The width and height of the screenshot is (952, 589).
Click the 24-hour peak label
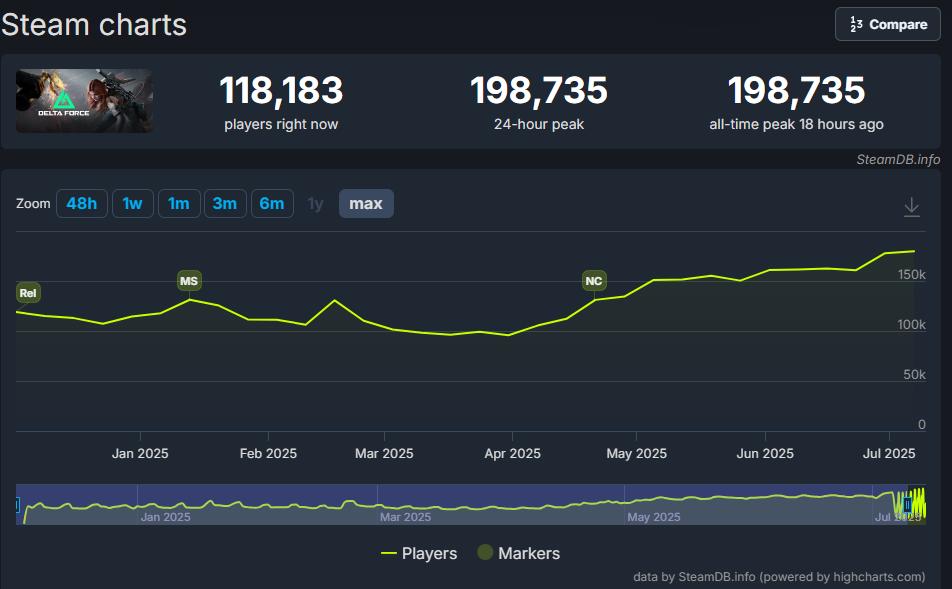click(539, 124)
